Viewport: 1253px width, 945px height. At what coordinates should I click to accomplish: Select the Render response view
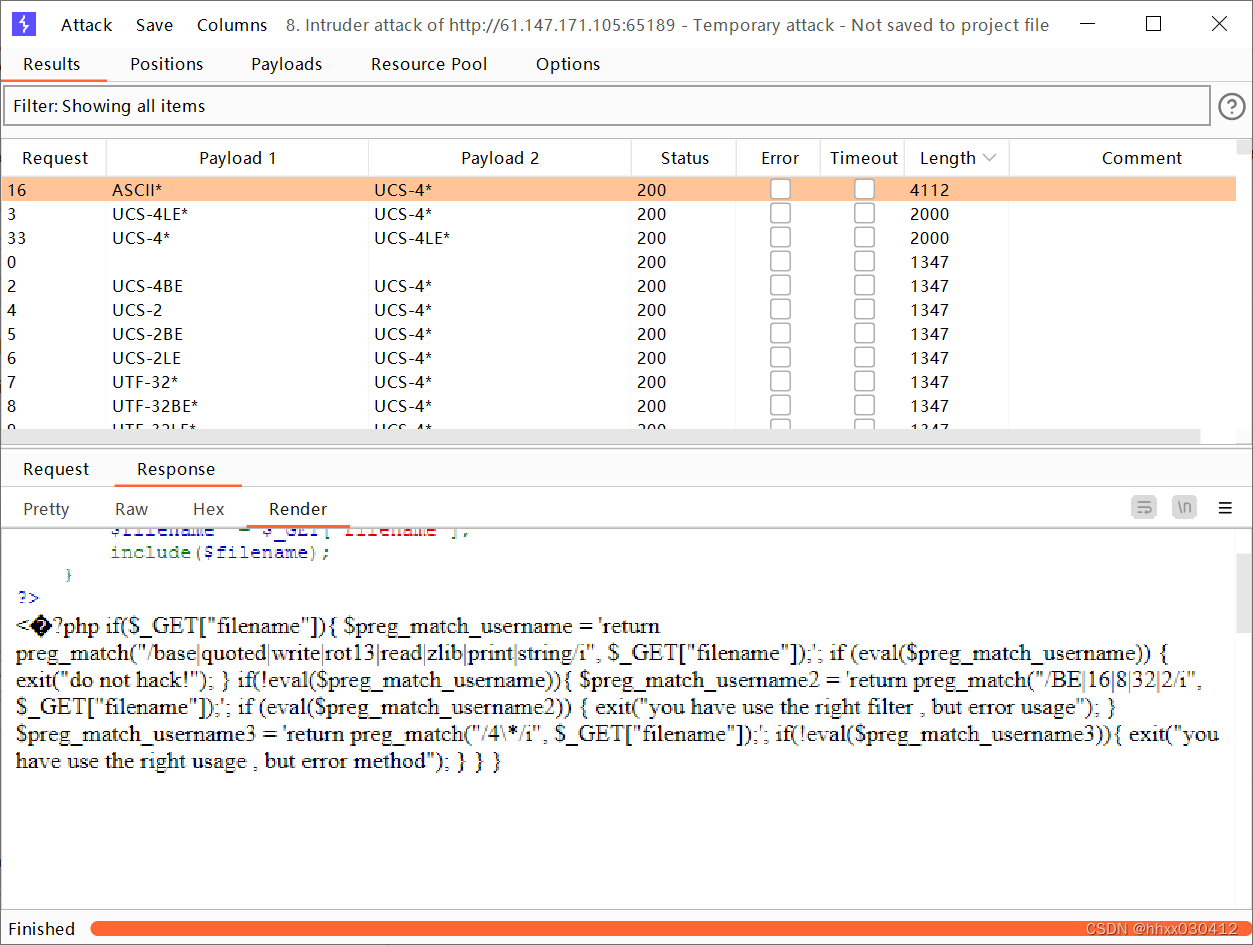298,509
